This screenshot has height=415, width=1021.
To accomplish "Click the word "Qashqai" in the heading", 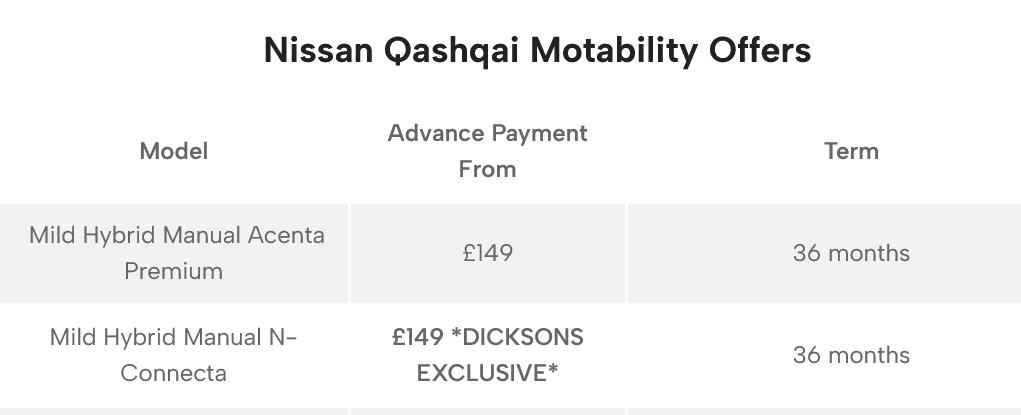I will (444, 51).
